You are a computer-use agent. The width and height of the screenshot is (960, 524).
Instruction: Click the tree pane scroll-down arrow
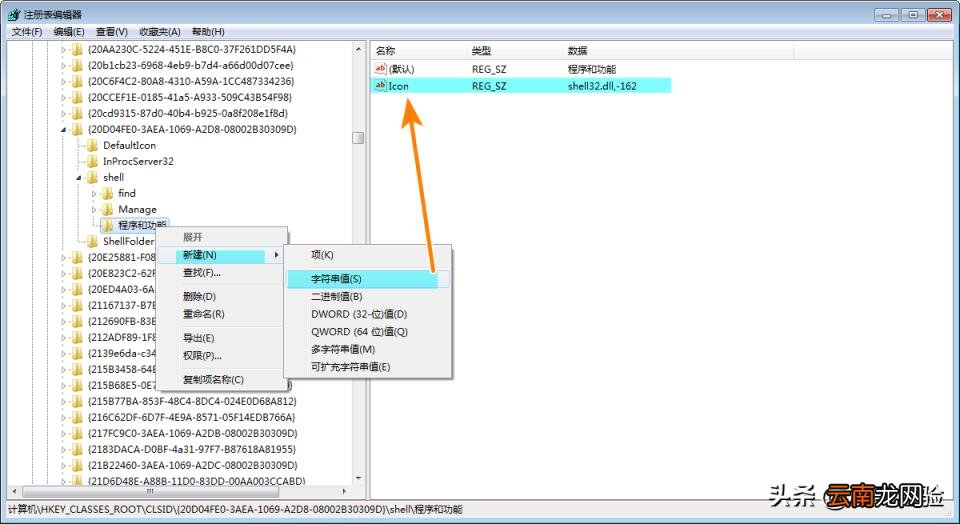358,479
